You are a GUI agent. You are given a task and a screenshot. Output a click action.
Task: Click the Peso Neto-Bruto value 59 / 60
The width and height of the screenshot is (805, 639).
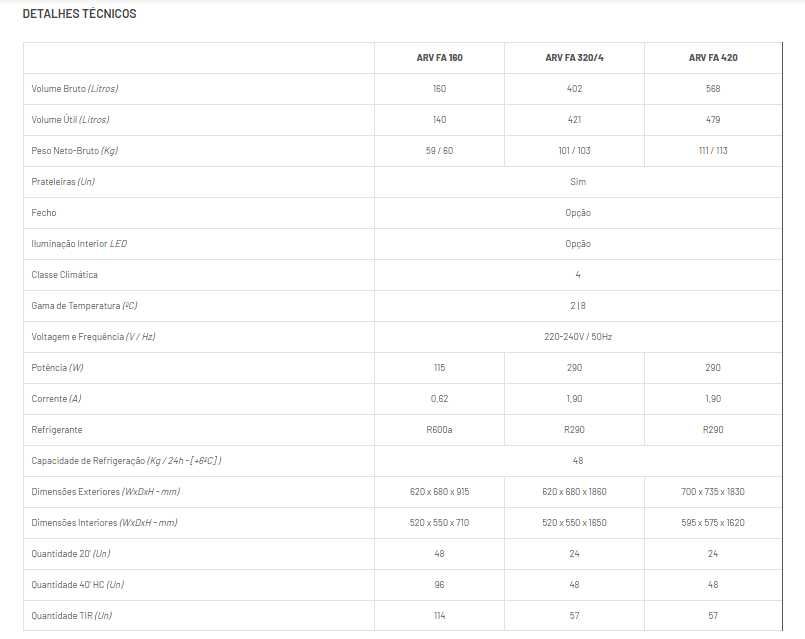[x=439, y=151]
